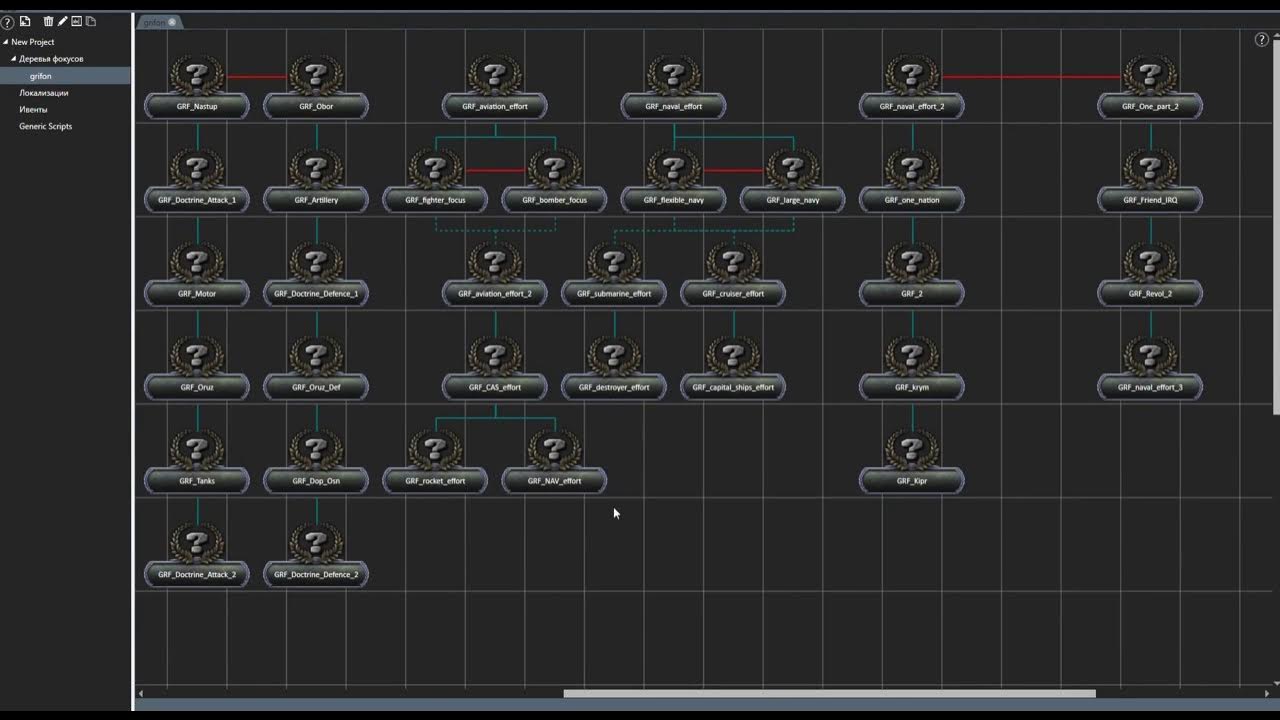Click the horizontal scrollbar thumb

(x=829, y=693)
